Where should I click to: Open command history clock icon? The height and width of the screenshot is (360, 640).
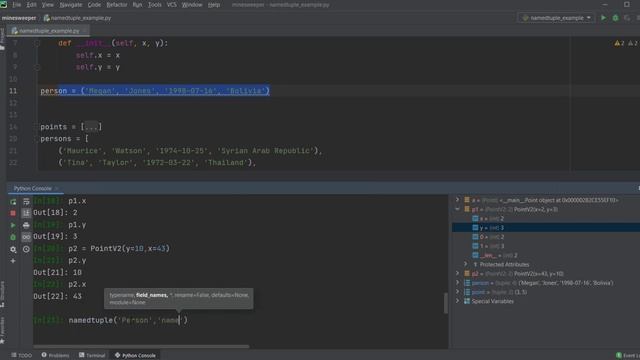coord(26,249)
